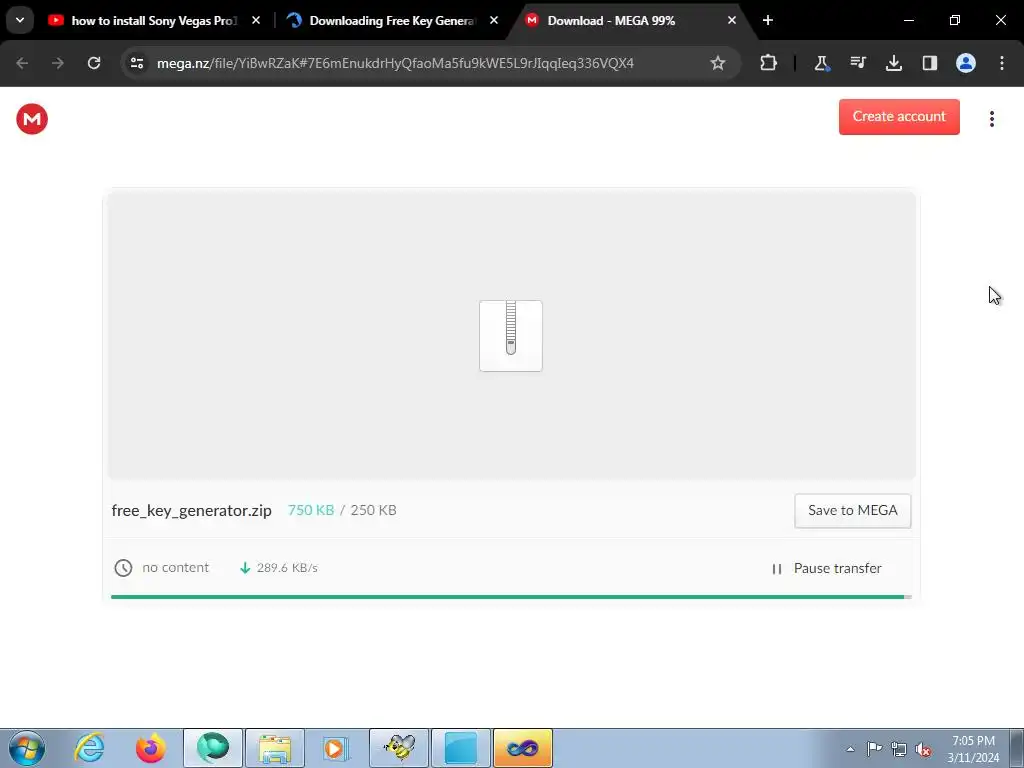Screen dimensions: 1024x768
Task: Click the 250 KB total size
Action: tap(374, 510)
